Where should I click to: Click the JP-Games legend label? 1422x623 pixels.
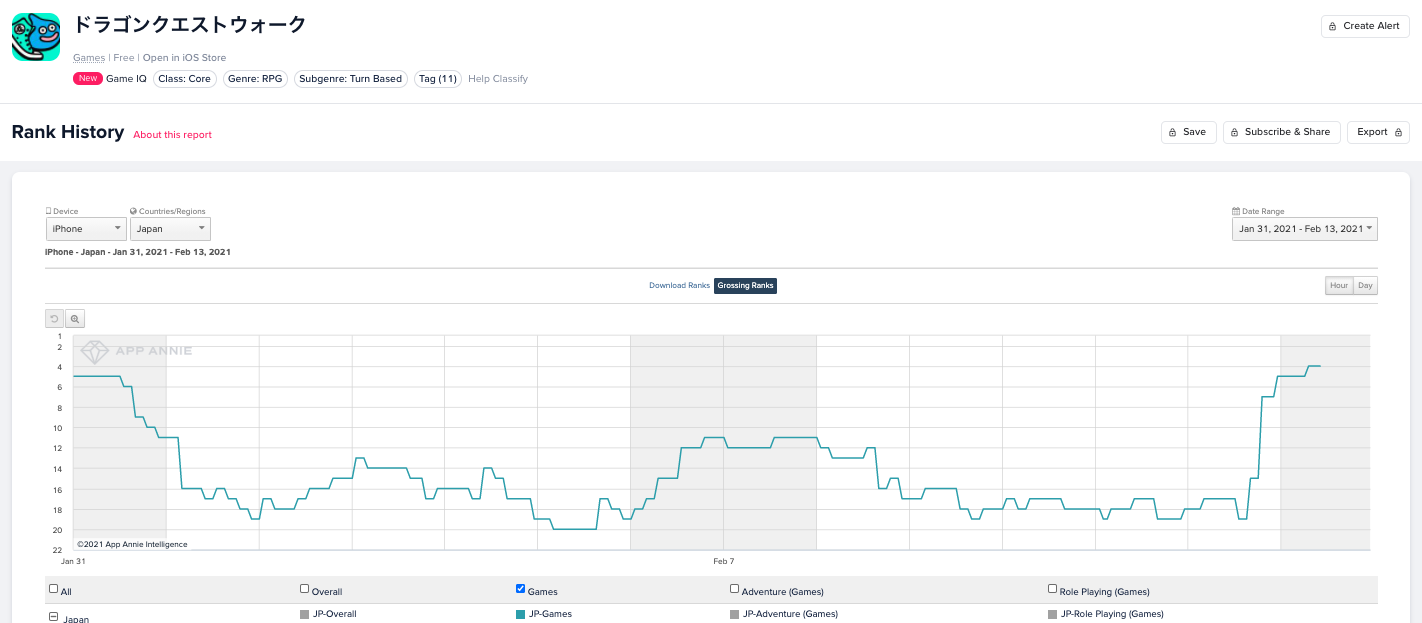pyautogui.click(x=550, y=614)
